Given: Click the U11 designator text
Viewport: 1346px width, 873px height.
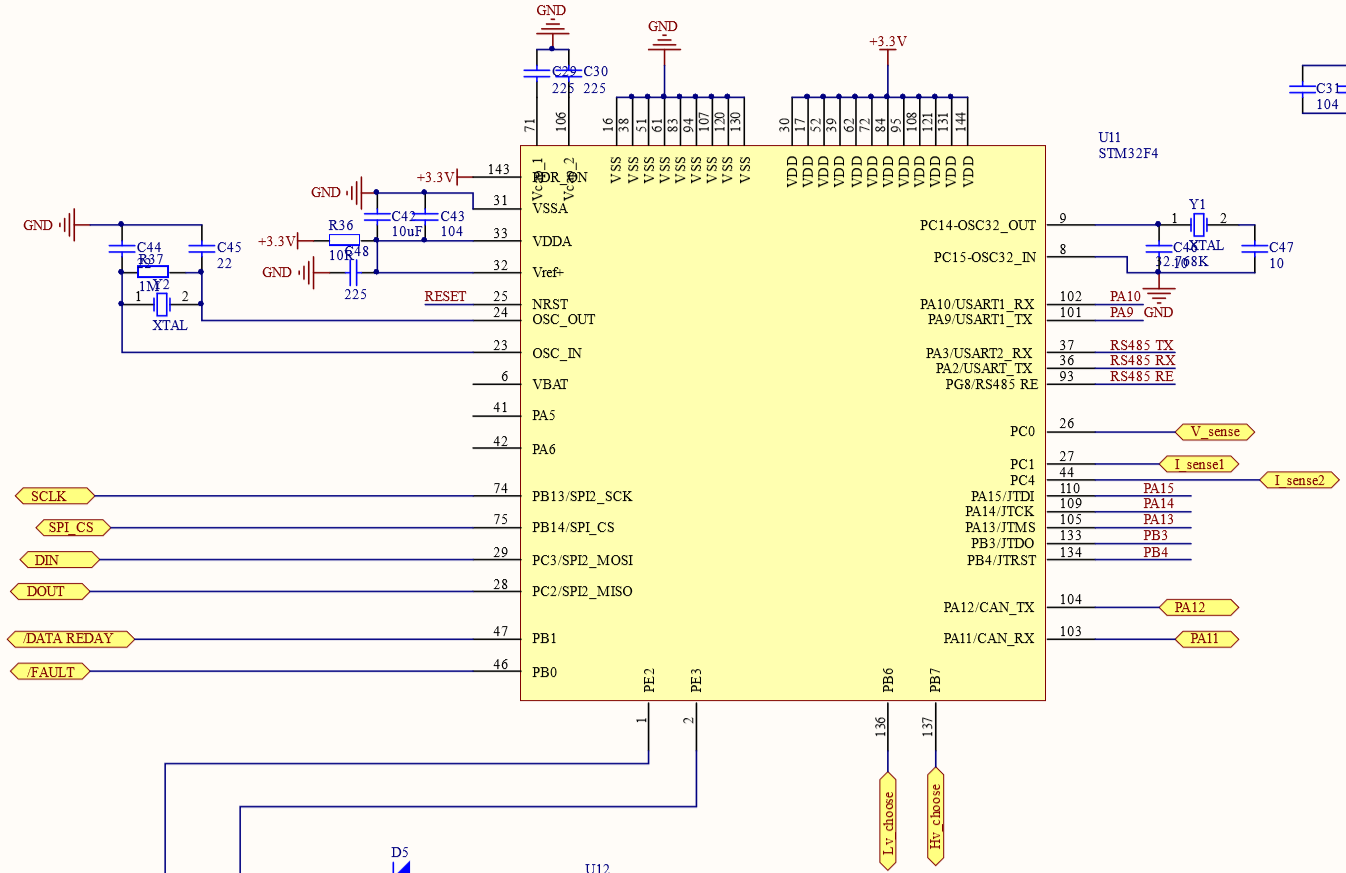Looking at the screenshot, I should point(1109,138).
